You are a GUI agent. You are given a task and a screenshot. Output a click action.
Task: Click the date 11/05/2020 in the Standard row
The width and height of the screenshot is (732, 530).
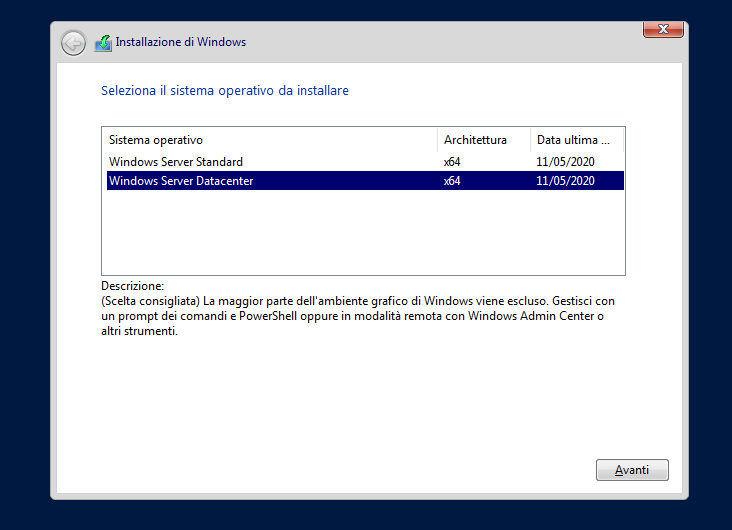click(x=565, y=162)
